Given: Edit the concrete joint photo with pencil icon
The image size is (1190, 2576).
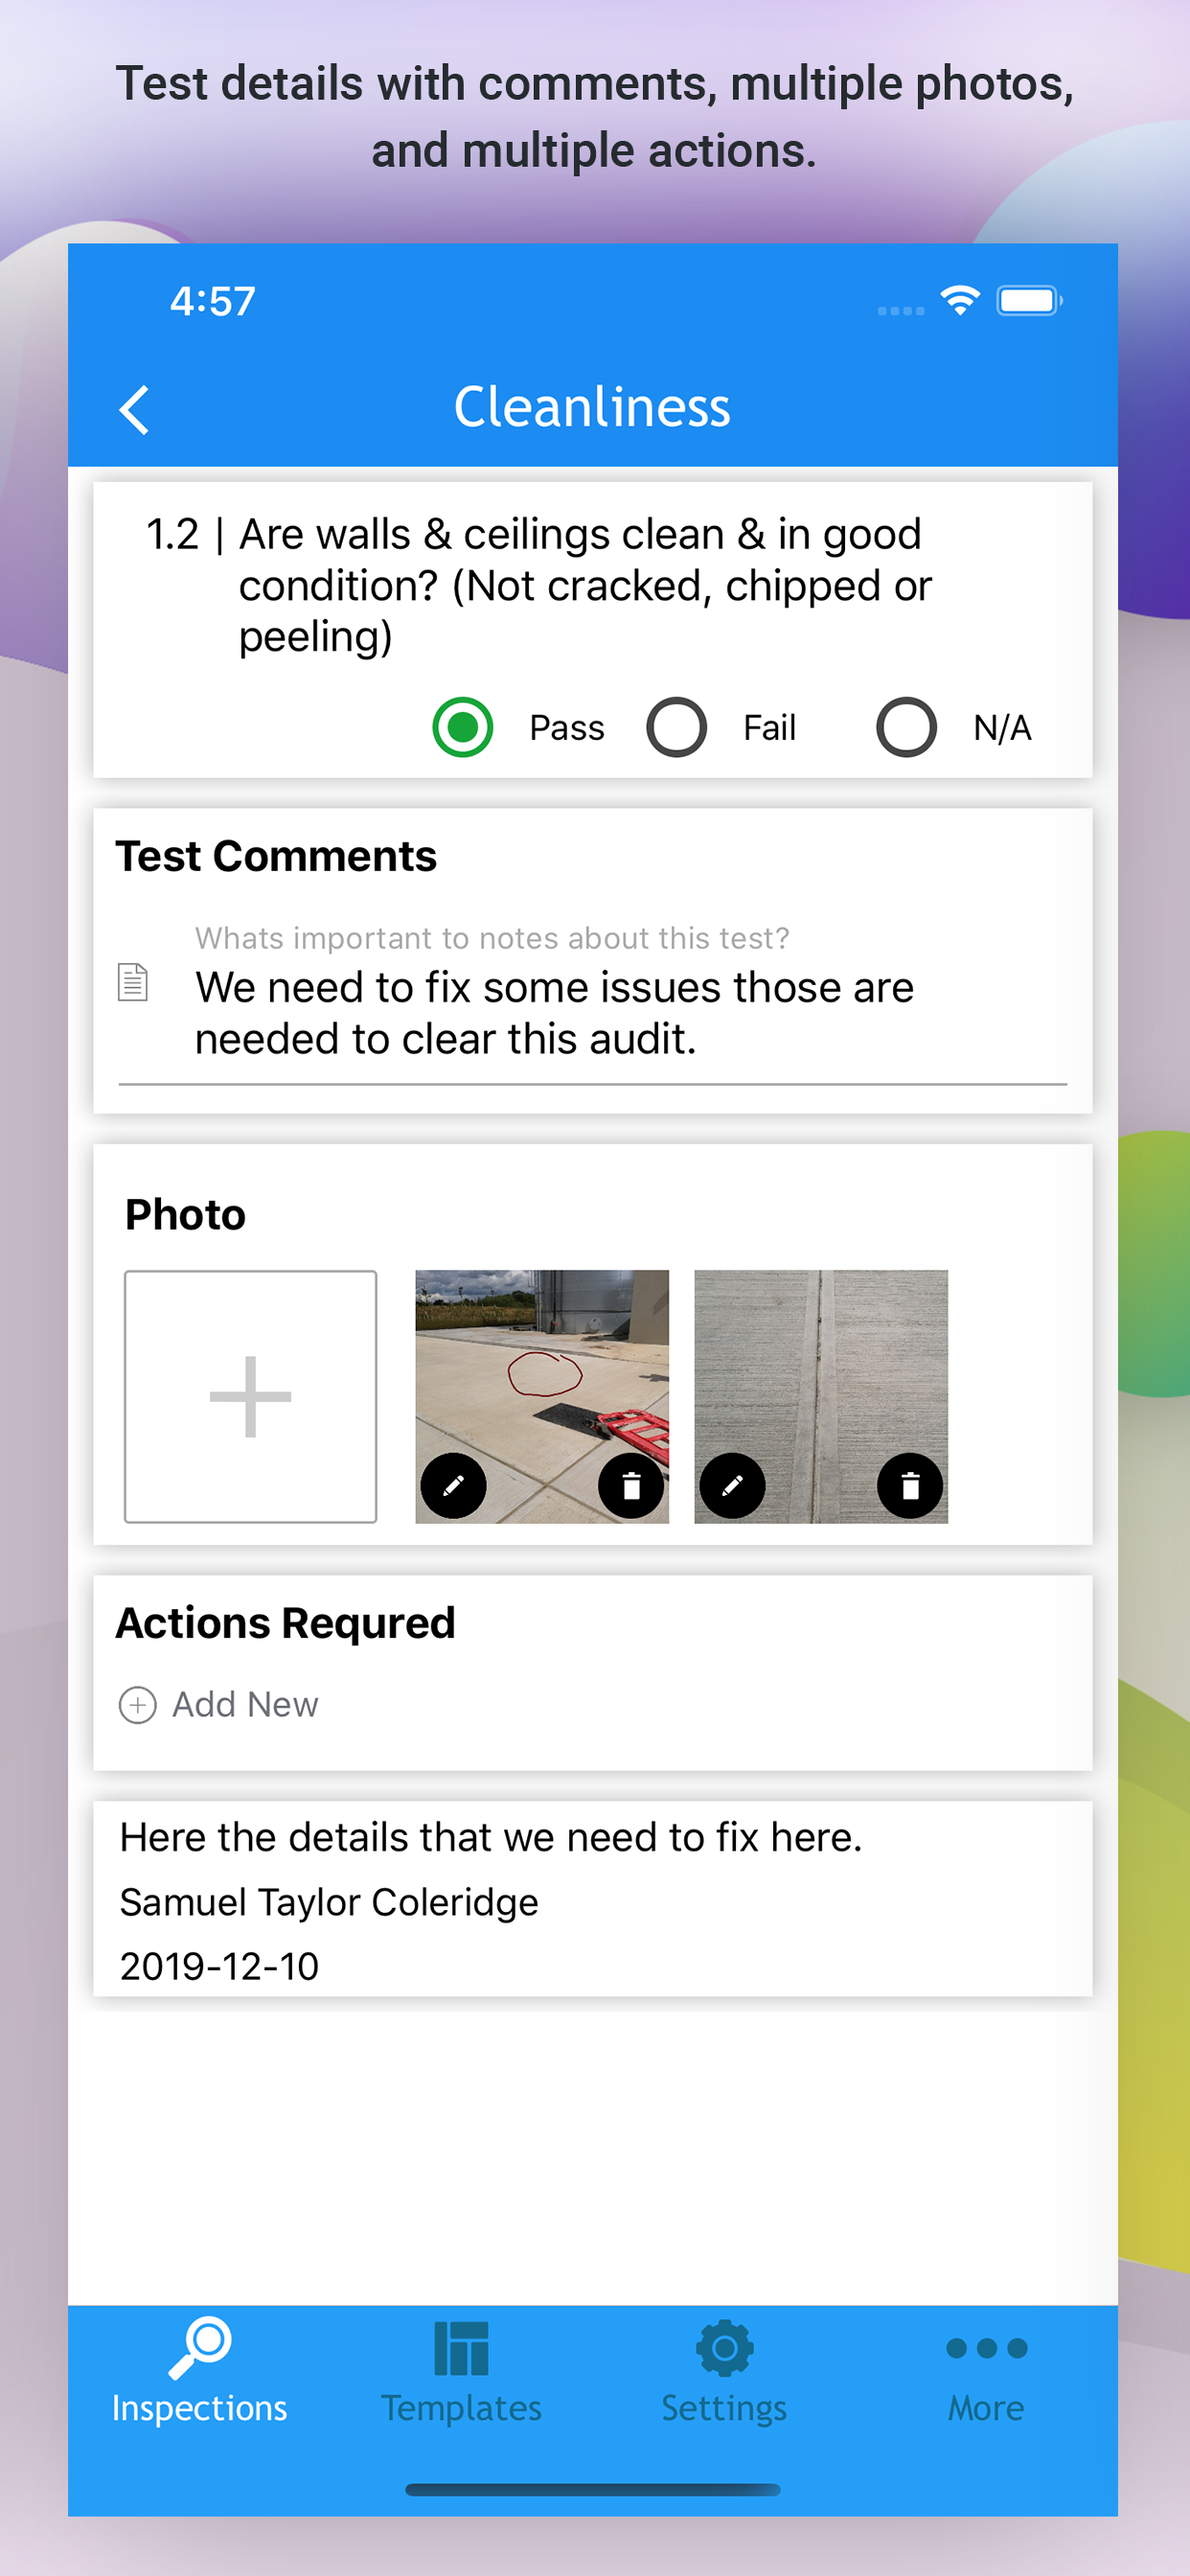Looking at the screenshot, I should point(732,1486).
